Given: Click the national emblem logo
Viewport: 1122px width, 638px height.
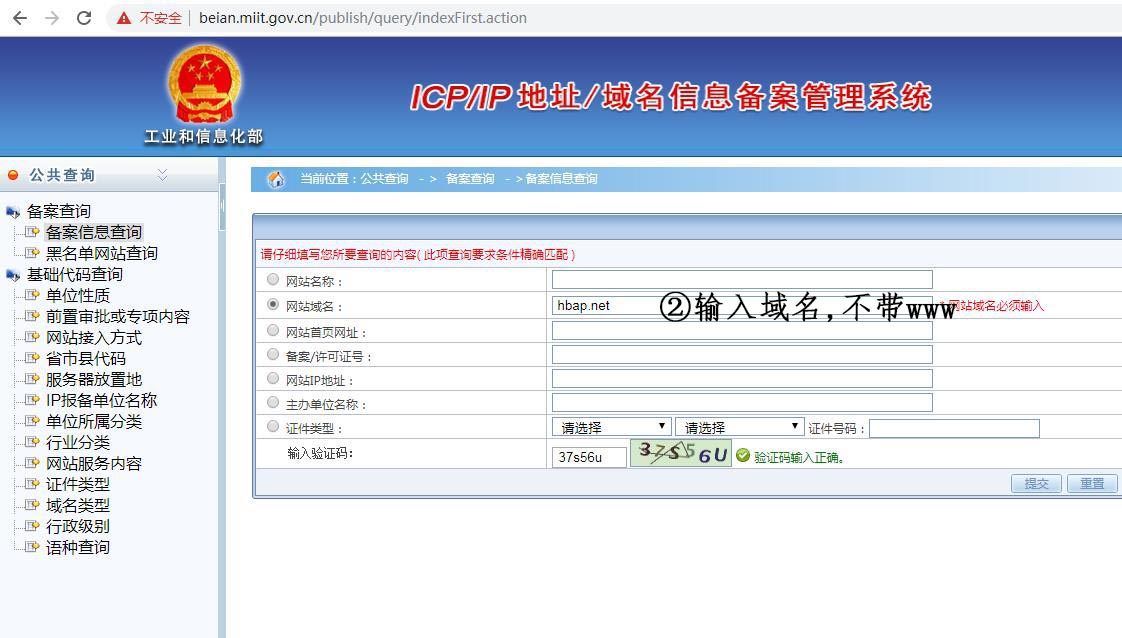Looking at the screenshot, I should tap(204, 84).
